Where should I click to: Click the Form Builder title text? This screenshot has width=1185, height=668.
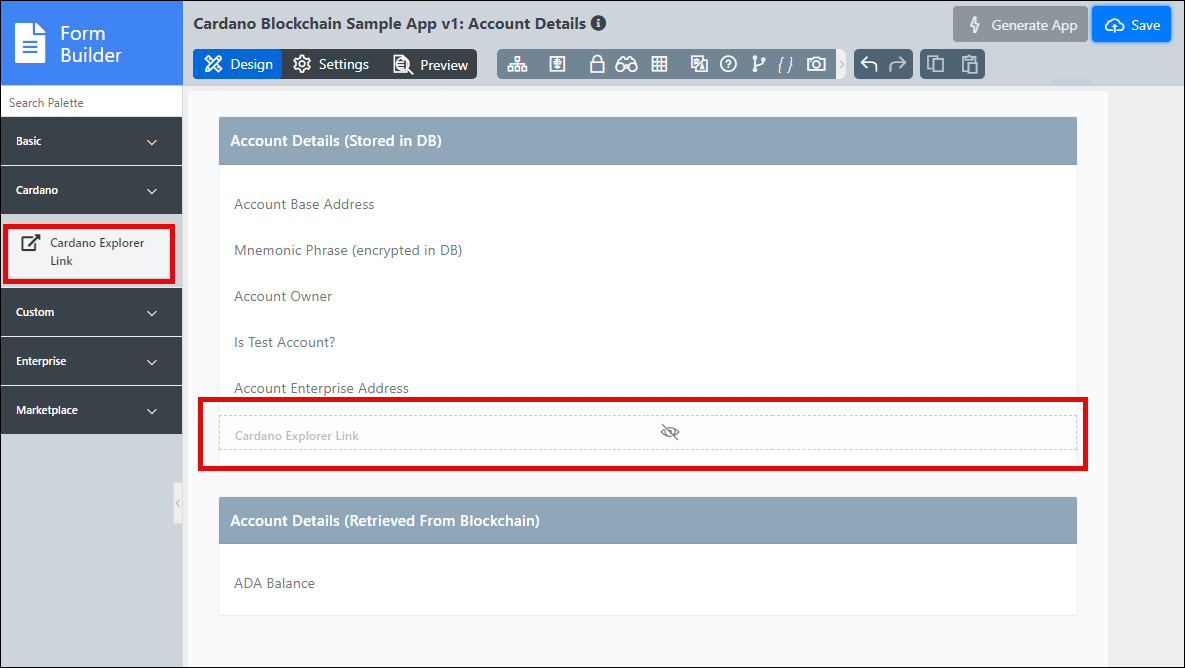click(x=91, y=44)
